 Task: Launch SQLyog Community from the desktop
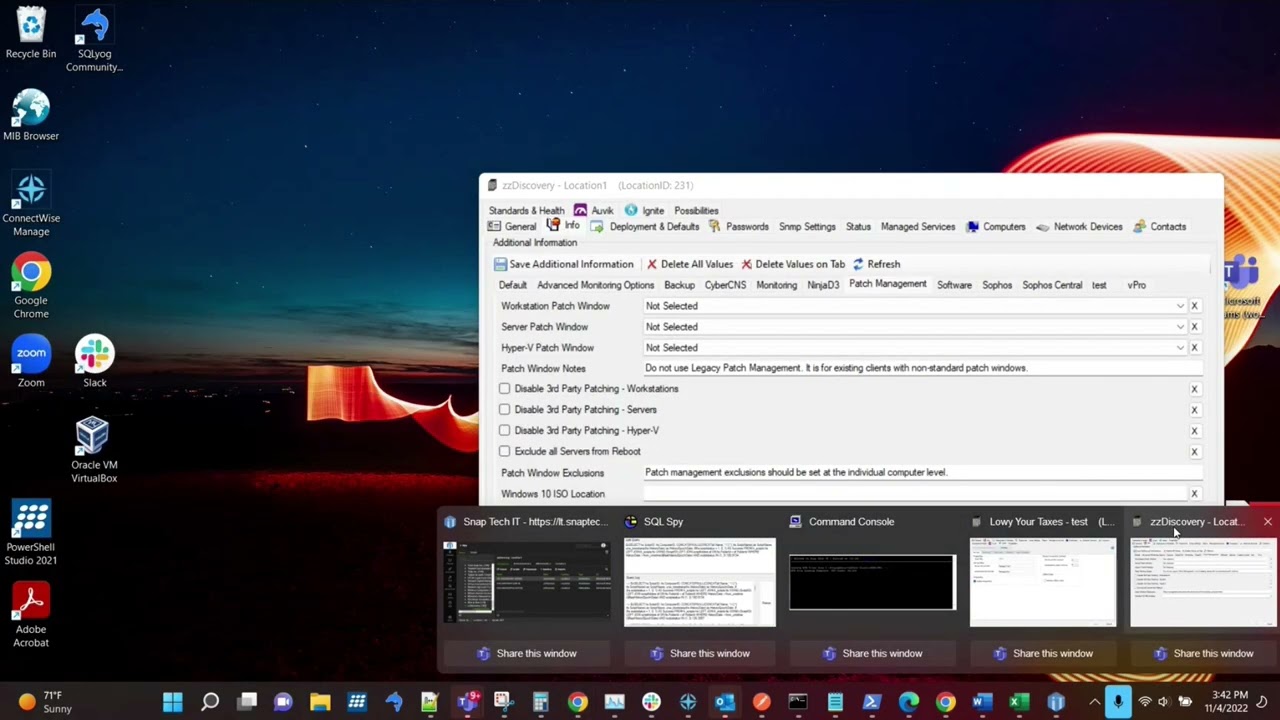(94, 40)
